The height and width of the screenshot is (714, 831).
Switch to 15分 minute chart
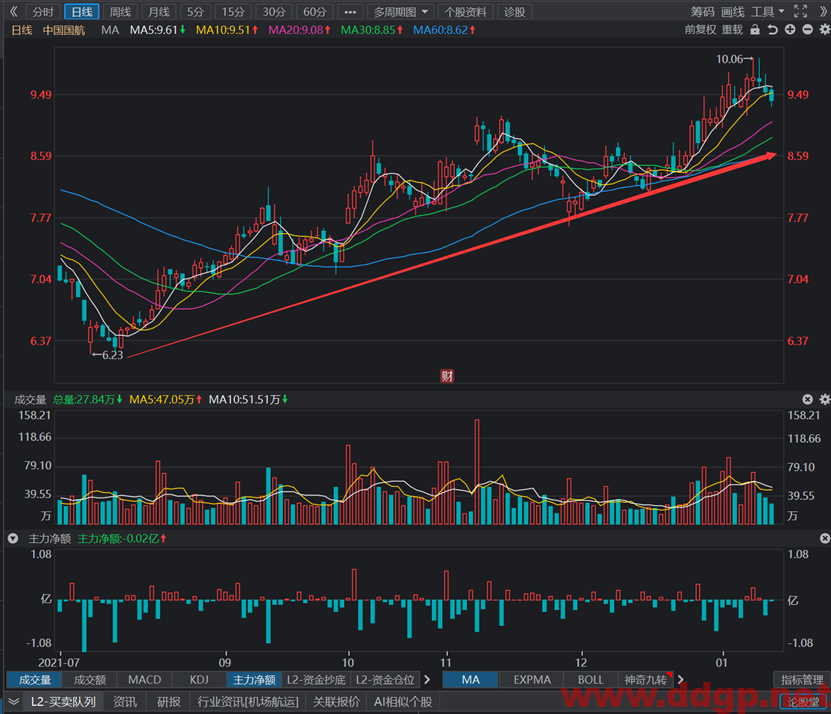[x=233, y=12]
